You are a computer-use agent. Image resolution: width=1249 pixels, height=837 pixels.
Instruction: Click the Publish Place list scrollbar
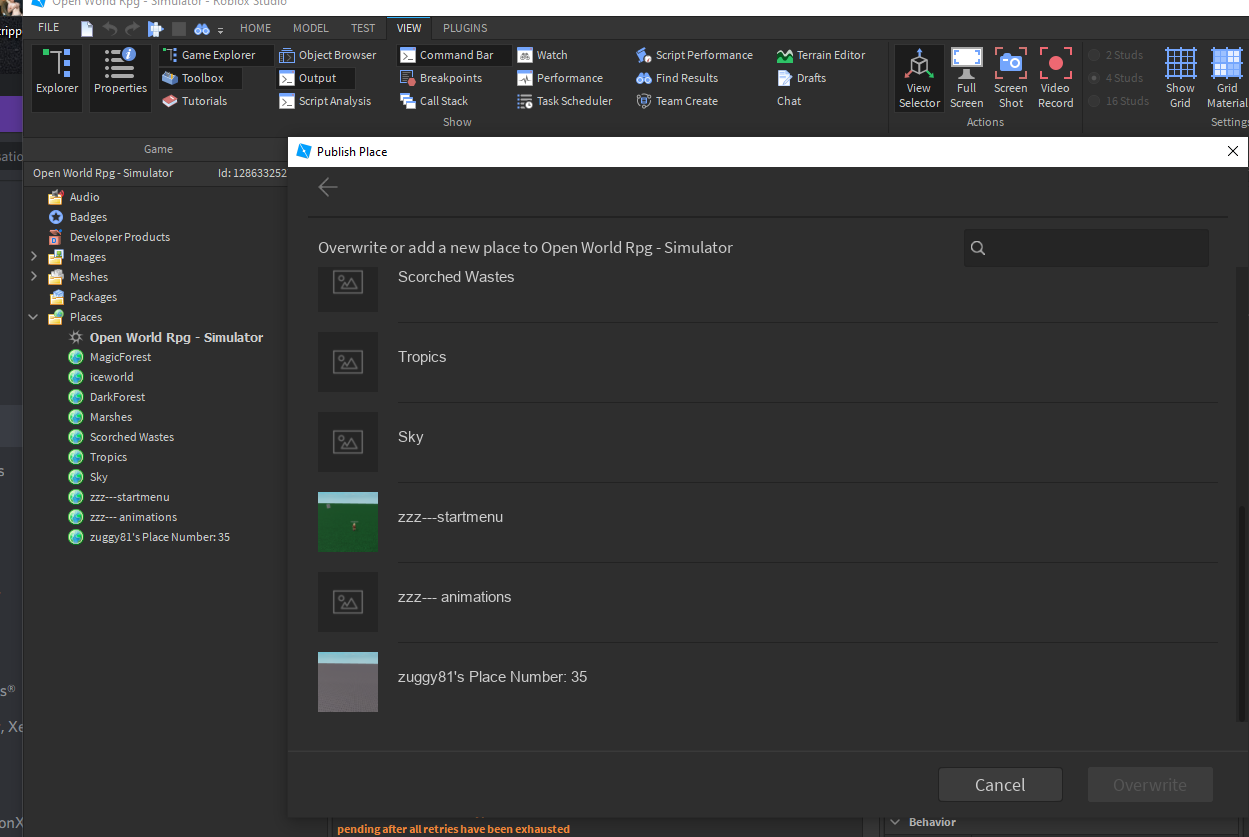(x=1242, y=613)
